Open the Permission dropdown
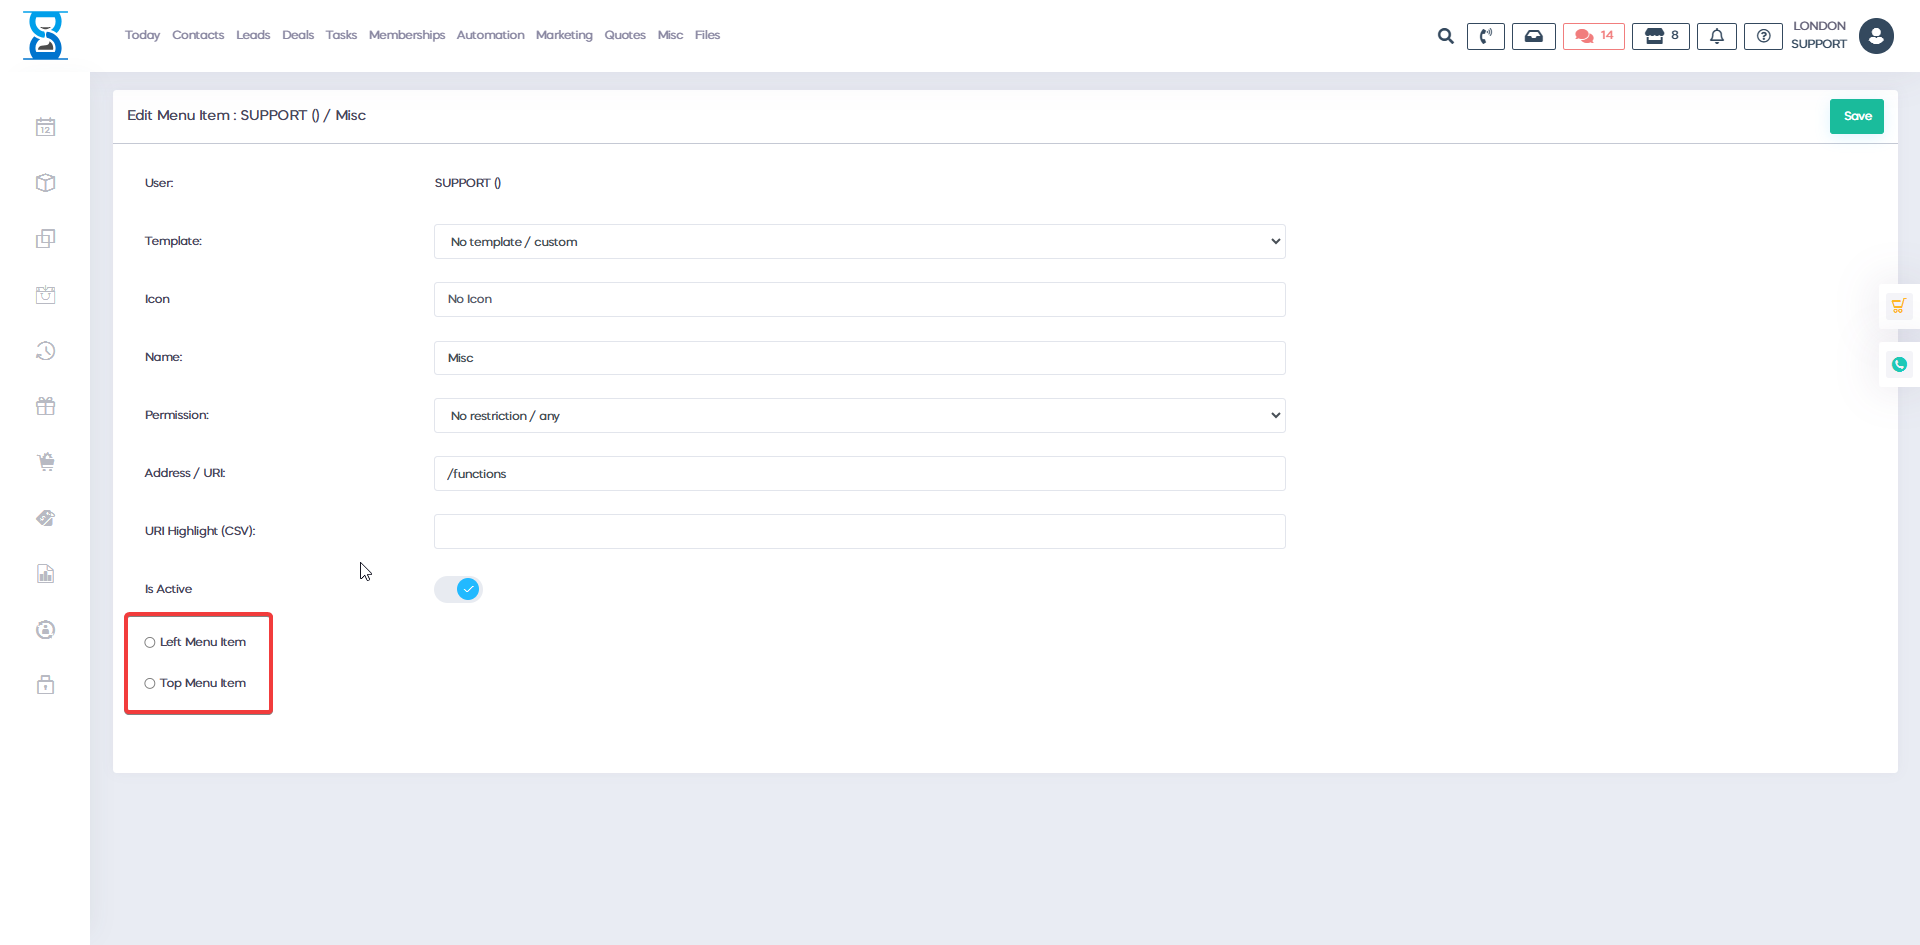Screen dimensions: 1920x945 [859, 416]
